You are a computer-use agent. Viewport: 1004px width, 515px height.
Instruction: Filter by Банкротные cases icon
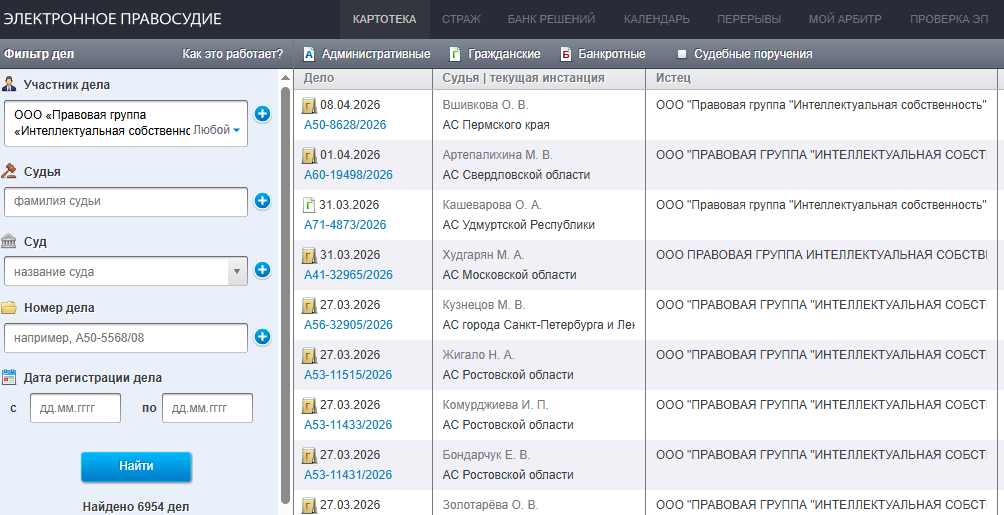[x=566, y=54]
